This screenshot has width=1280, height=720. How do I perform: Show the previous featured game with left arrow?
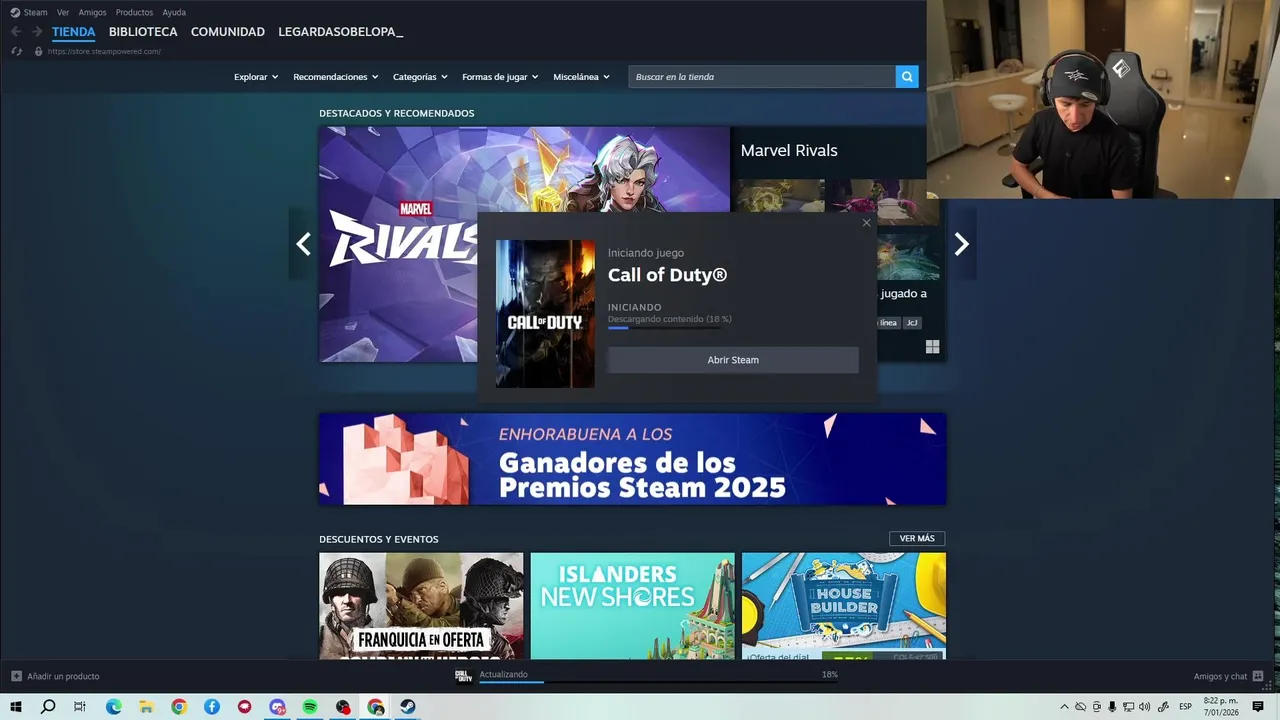303,244
